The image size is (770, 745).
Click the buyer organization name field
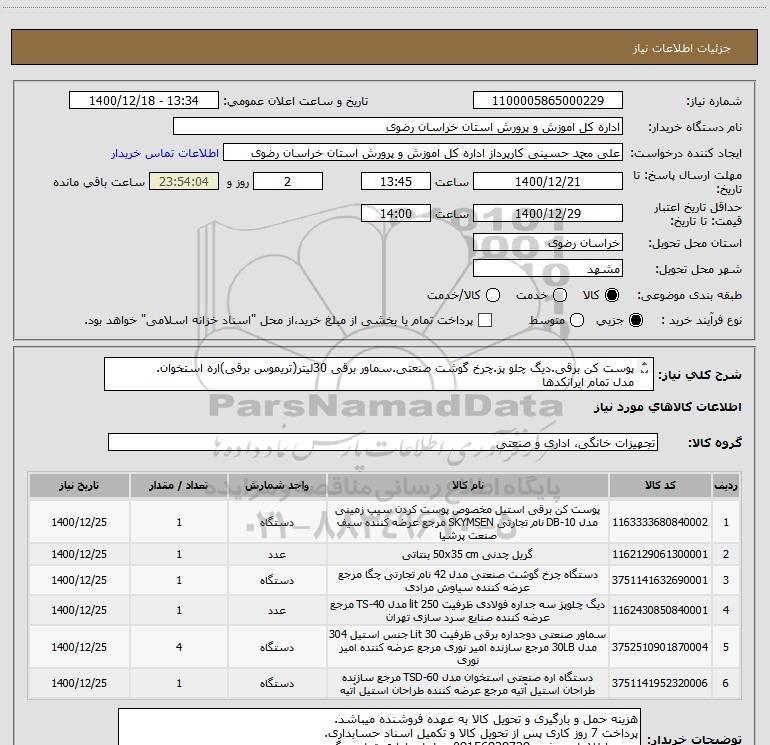(398, 126)
